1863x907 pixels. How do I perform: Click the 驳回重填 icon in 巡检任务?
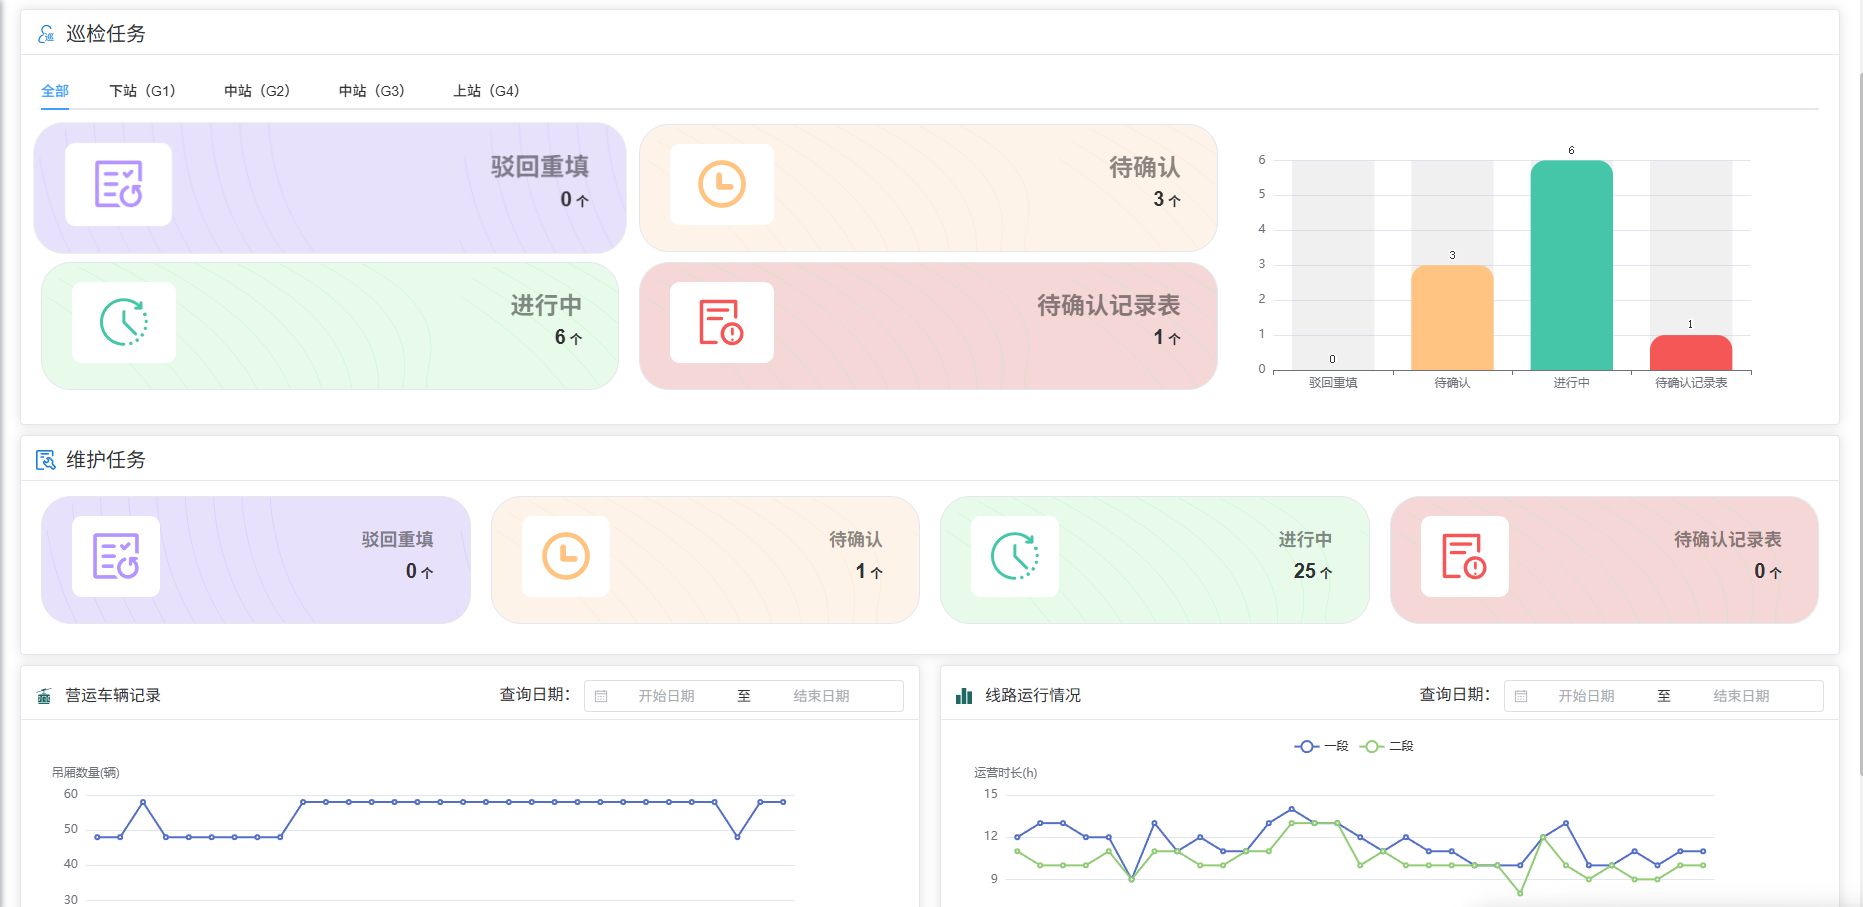tap(118, 184)
